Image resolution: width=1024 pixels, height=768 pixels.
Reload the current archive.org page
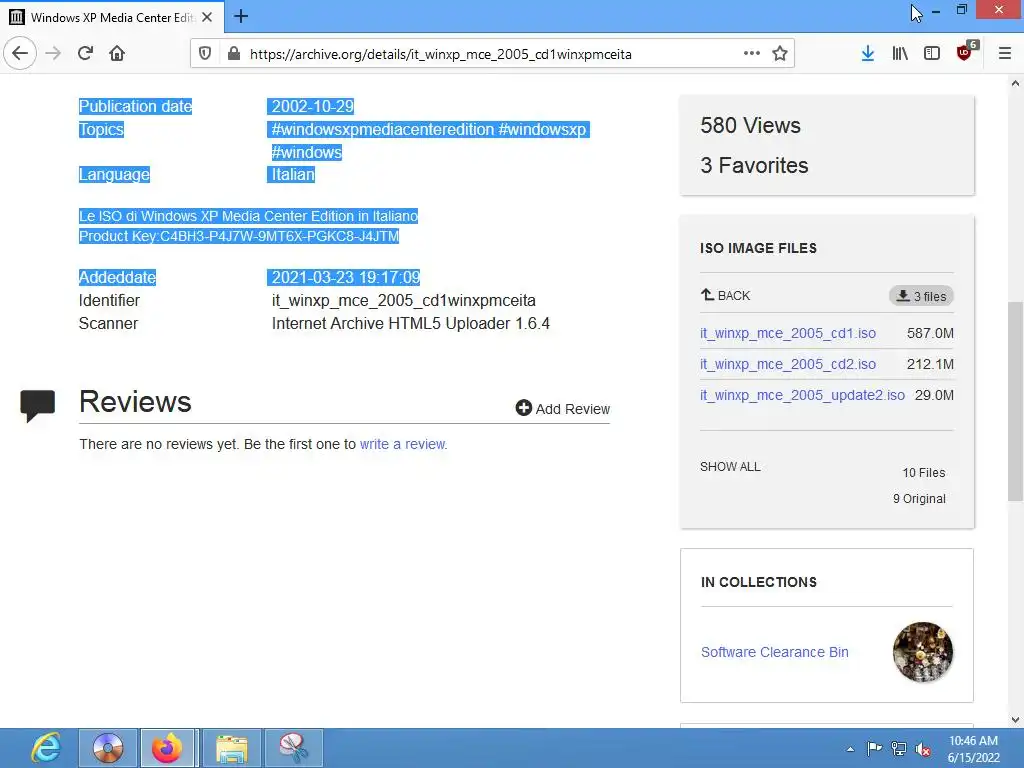(86, 54)
